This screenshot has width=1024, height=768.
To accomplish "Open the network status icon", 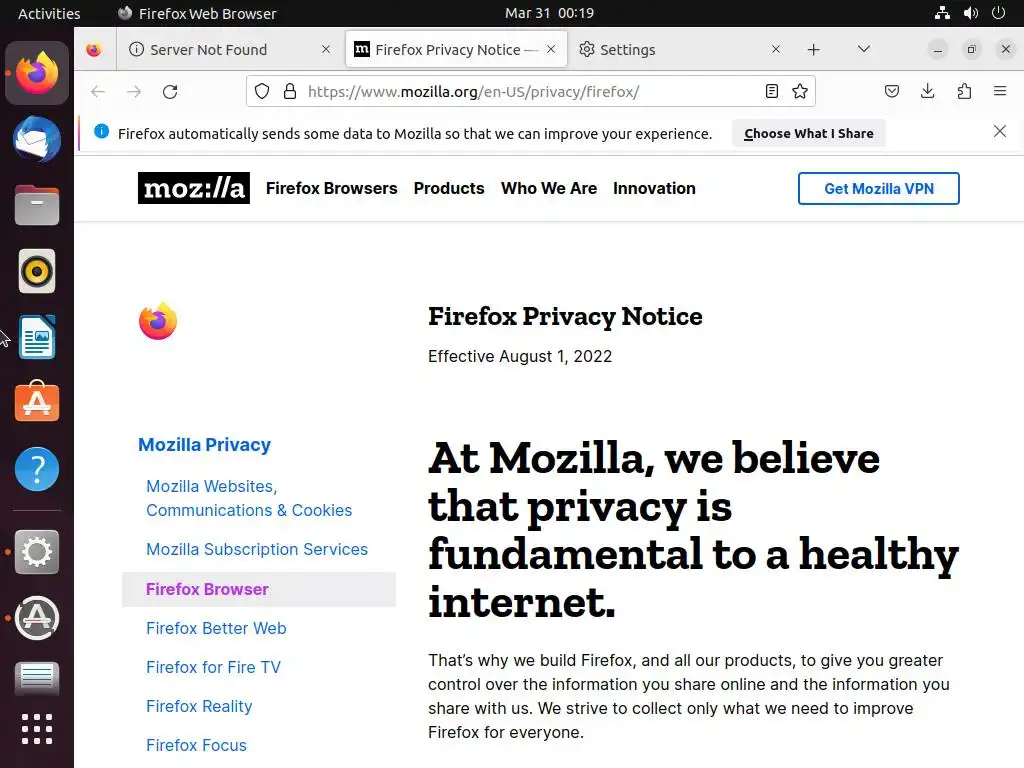I will (x=942, y=13).
